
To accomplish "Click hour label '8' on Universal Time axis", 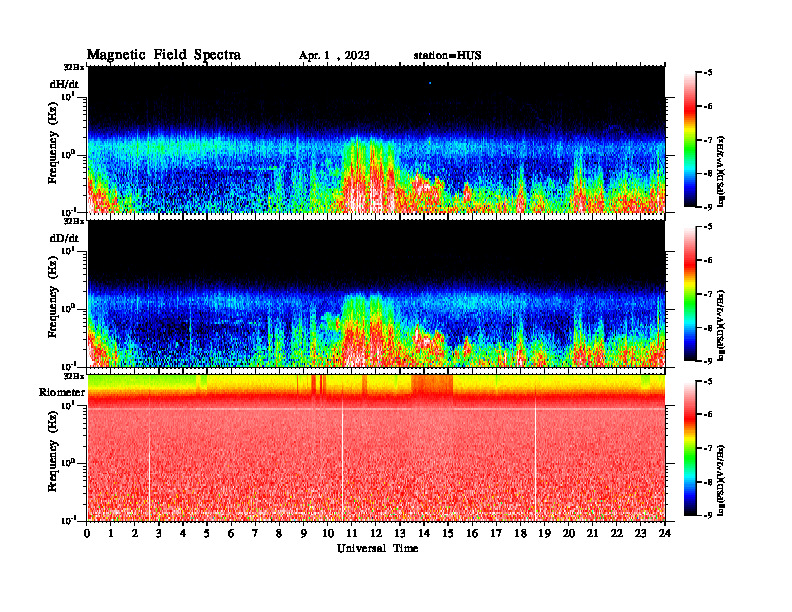I will pyautogui.click(x=279, y=534).
